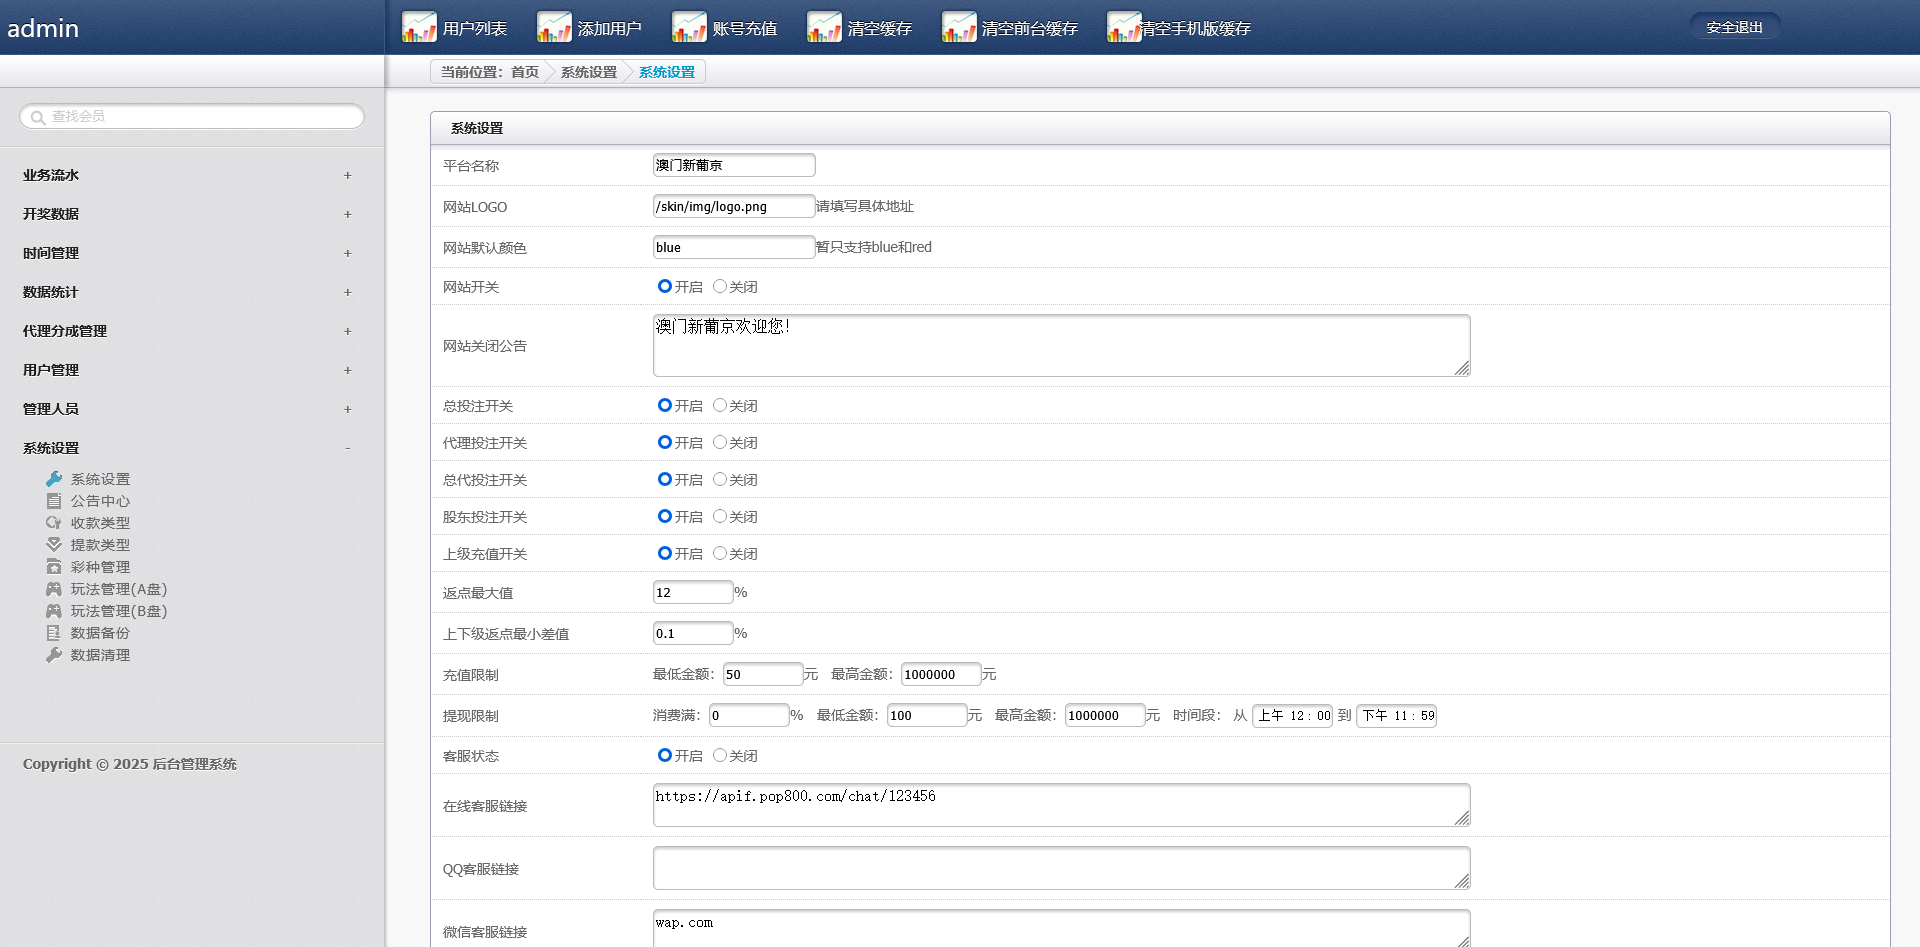Viewport: 1920px width, 947px height.
Task: Click the 公告中心 document icon
Action: pos(54,501)
